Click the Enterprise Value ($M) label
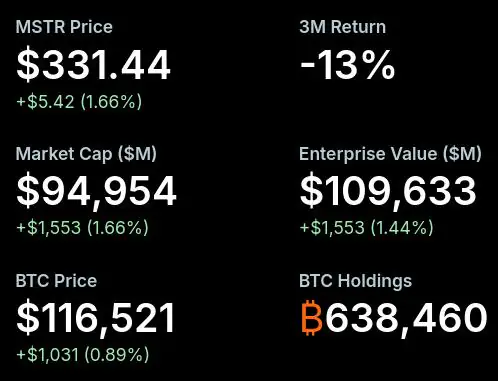The height and width of the screenshot is (381, 498). click(390, 154)
